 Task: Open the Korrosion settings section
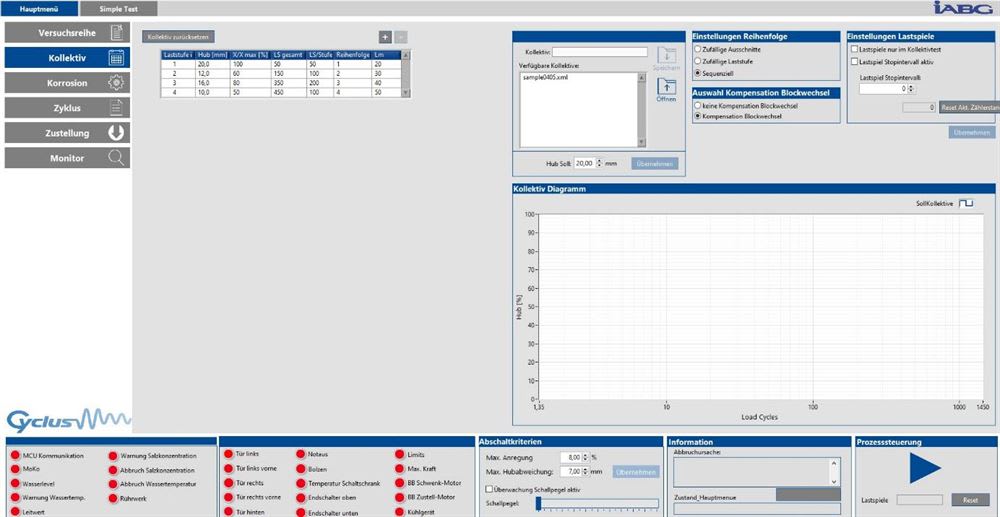click(x=67, y=83)
